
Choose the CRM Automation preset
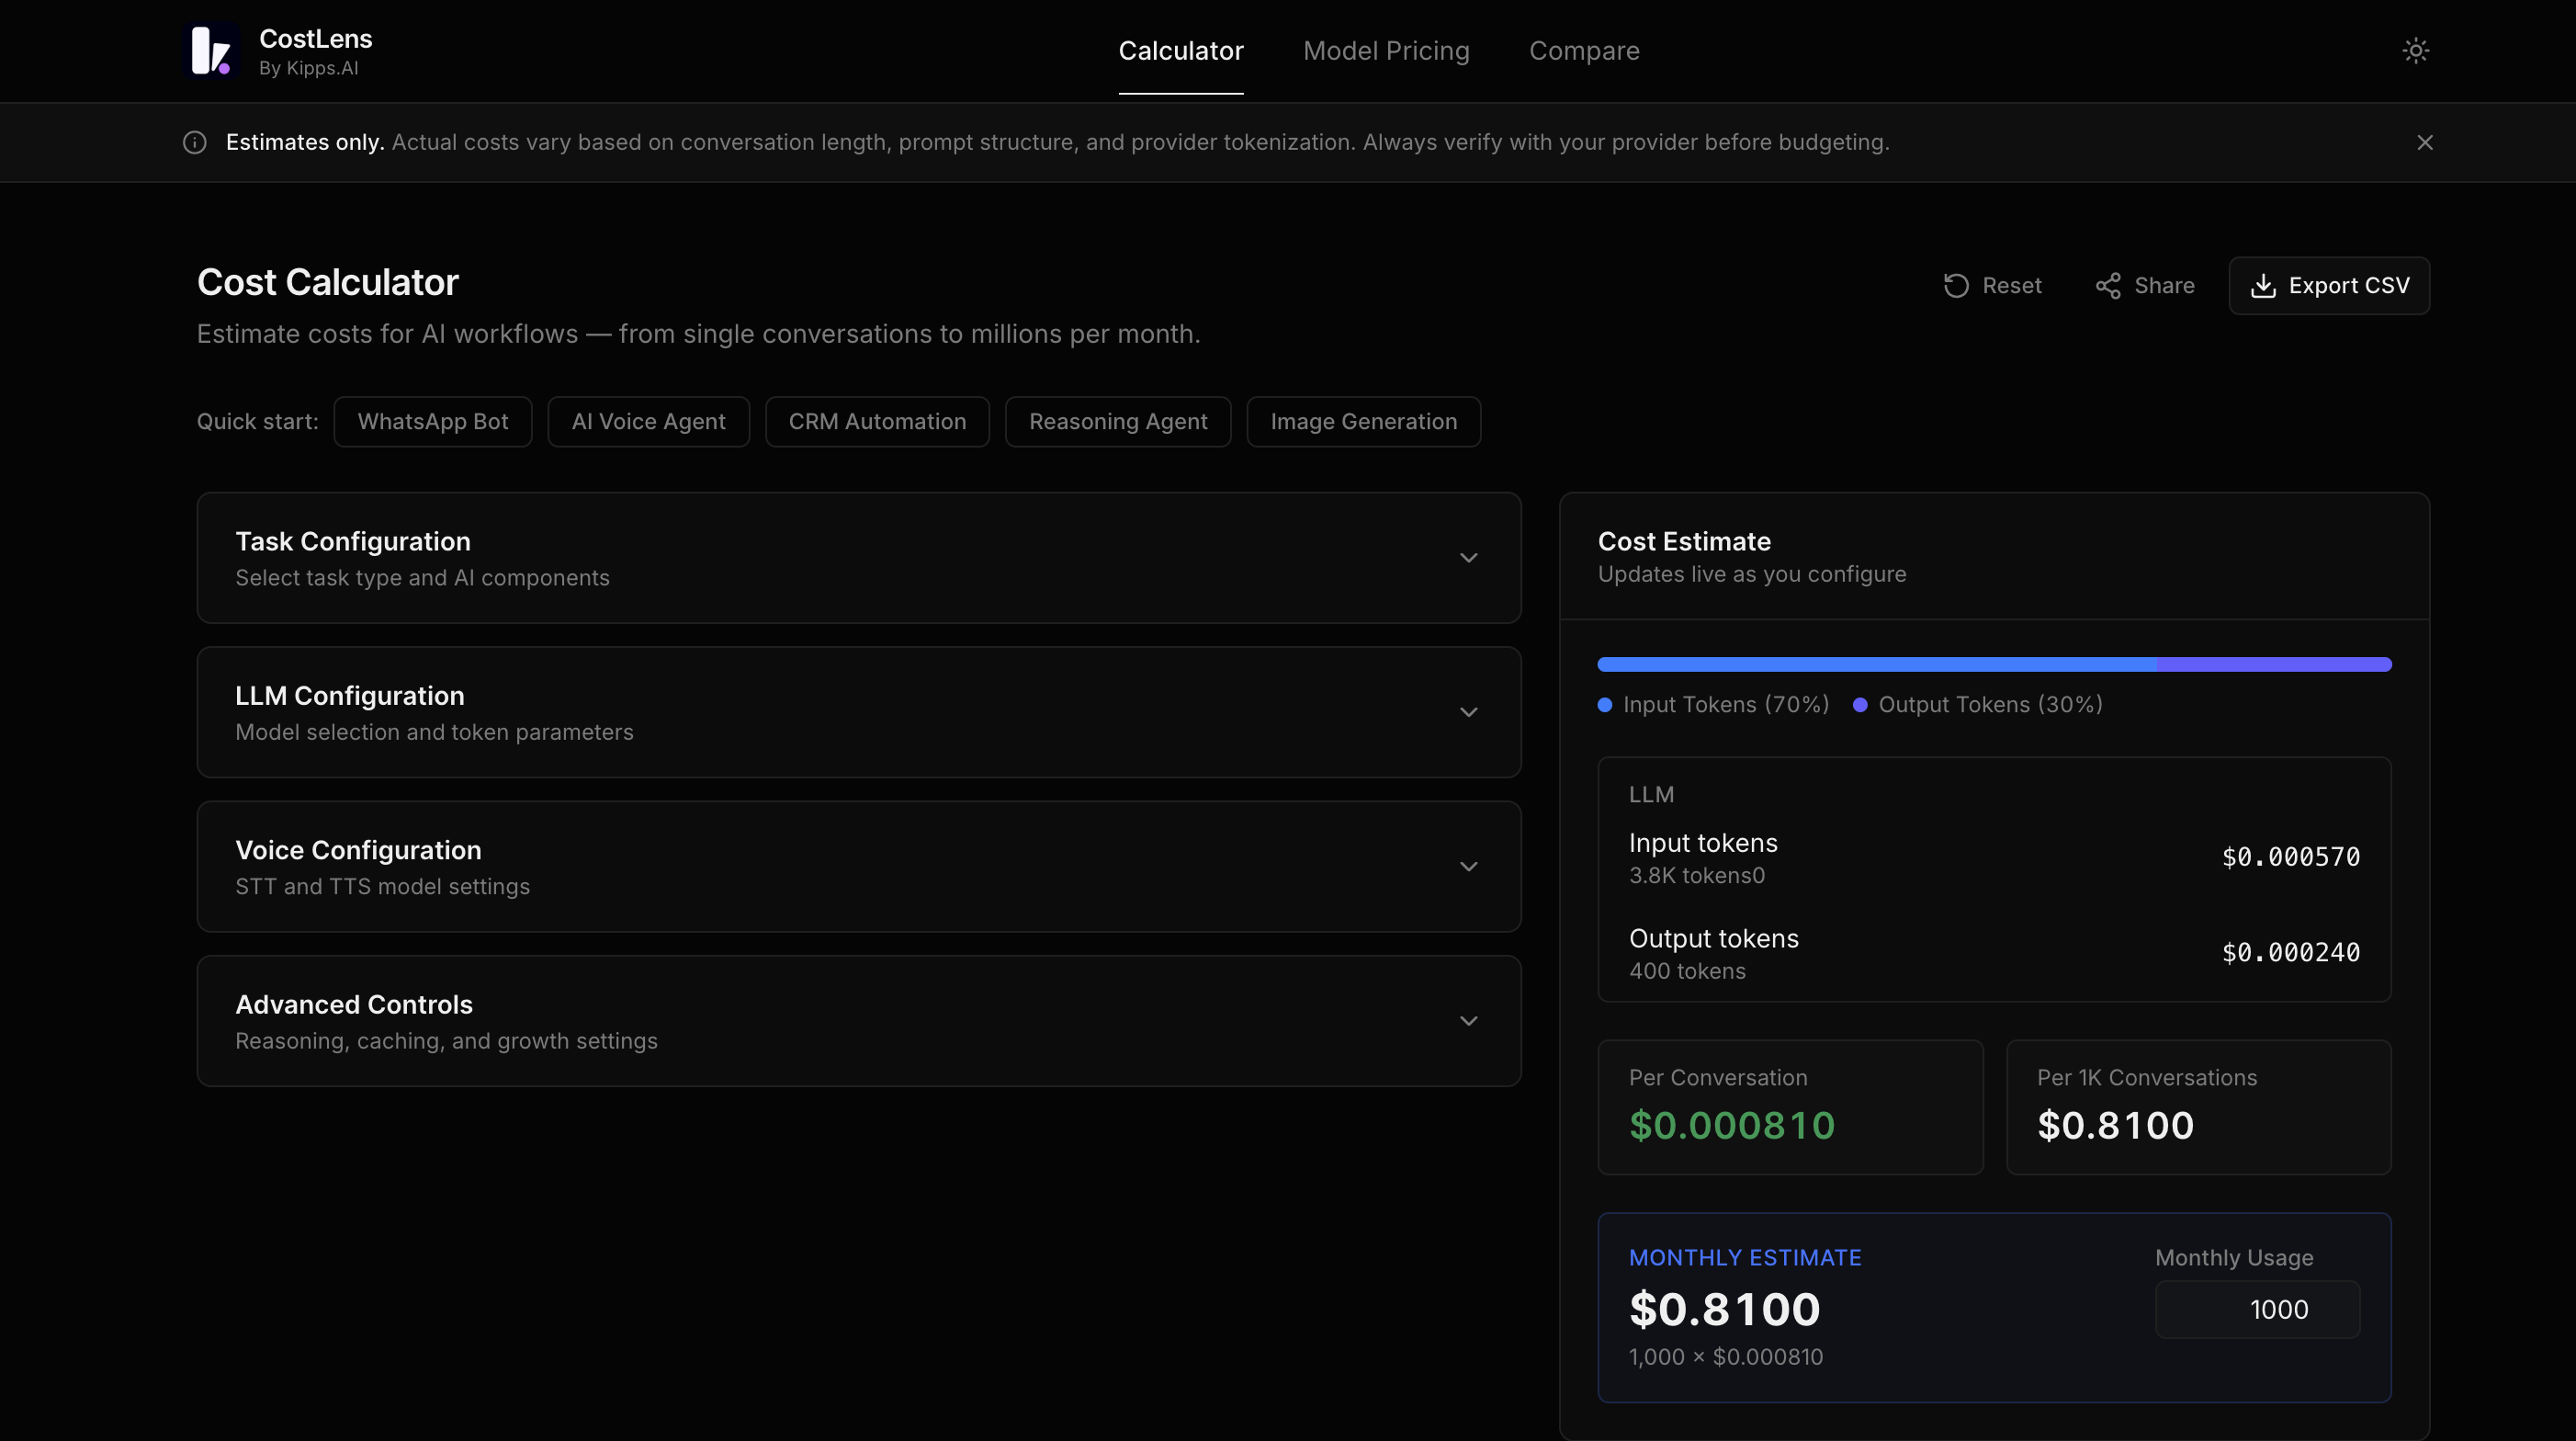pyautogui.click(x=877, y=422)
